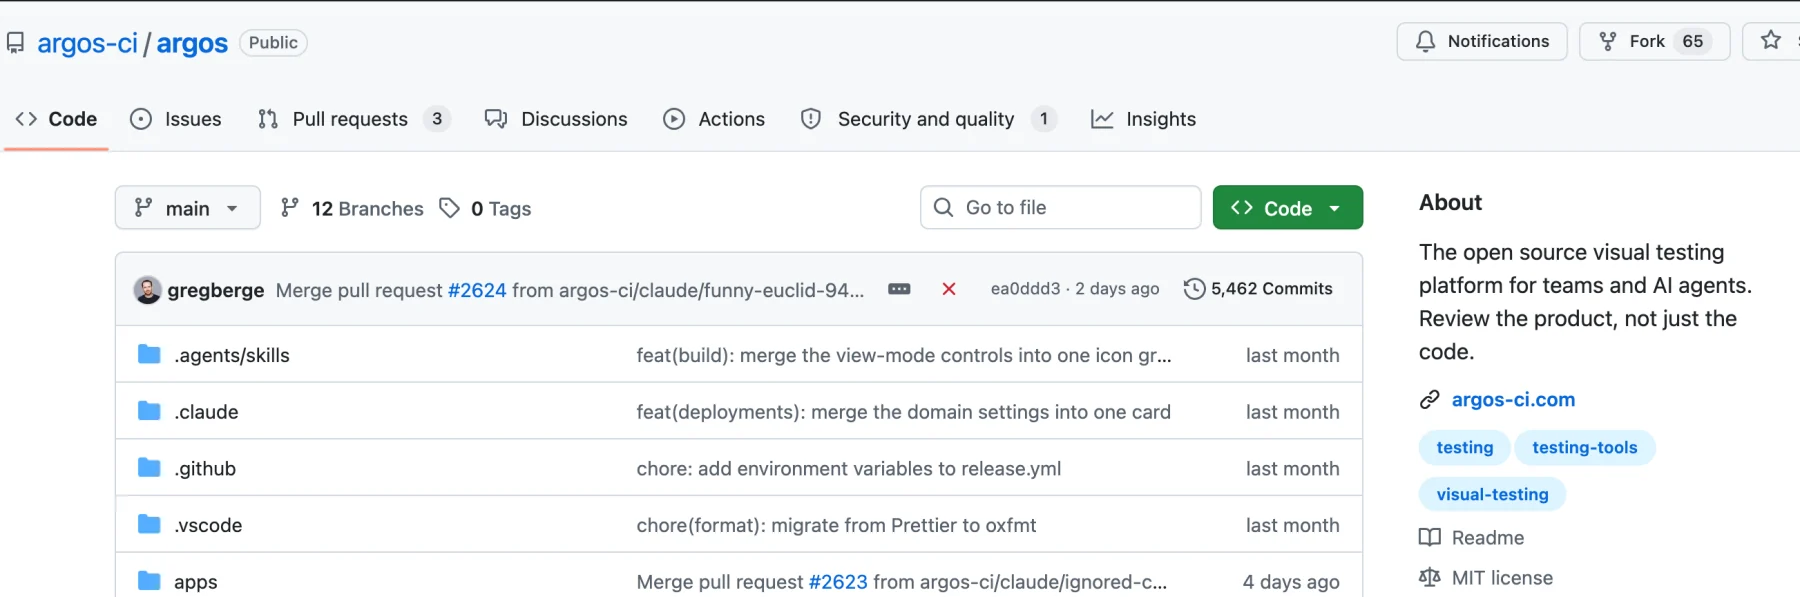Open the .claude folder

coord(206,412)
